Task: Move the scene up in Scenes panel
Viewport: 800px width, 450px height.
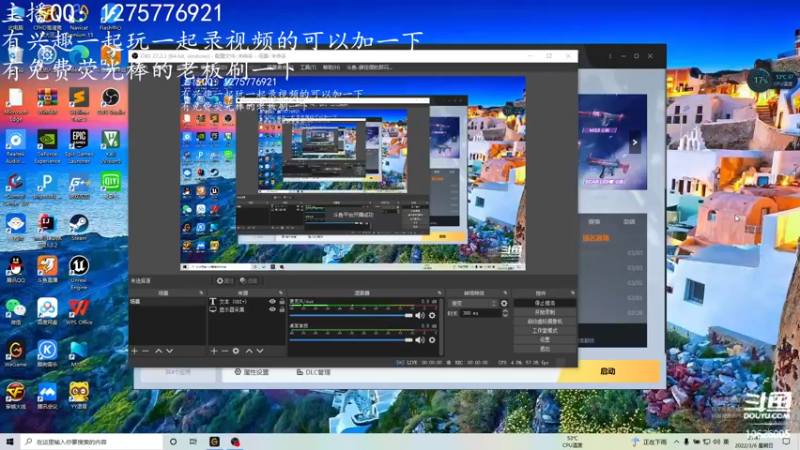Action: 159,351
